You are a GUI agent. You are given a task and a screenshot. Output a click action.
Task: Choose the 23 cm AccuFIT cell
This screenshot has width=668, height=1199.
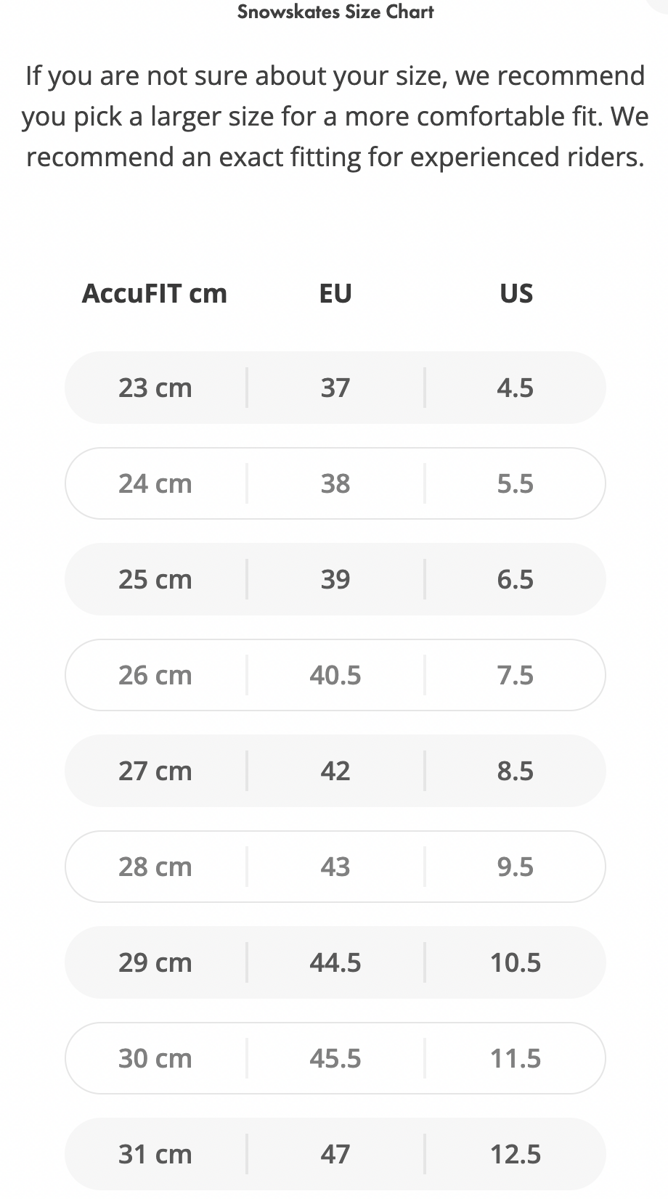click(x=155, y=388)
